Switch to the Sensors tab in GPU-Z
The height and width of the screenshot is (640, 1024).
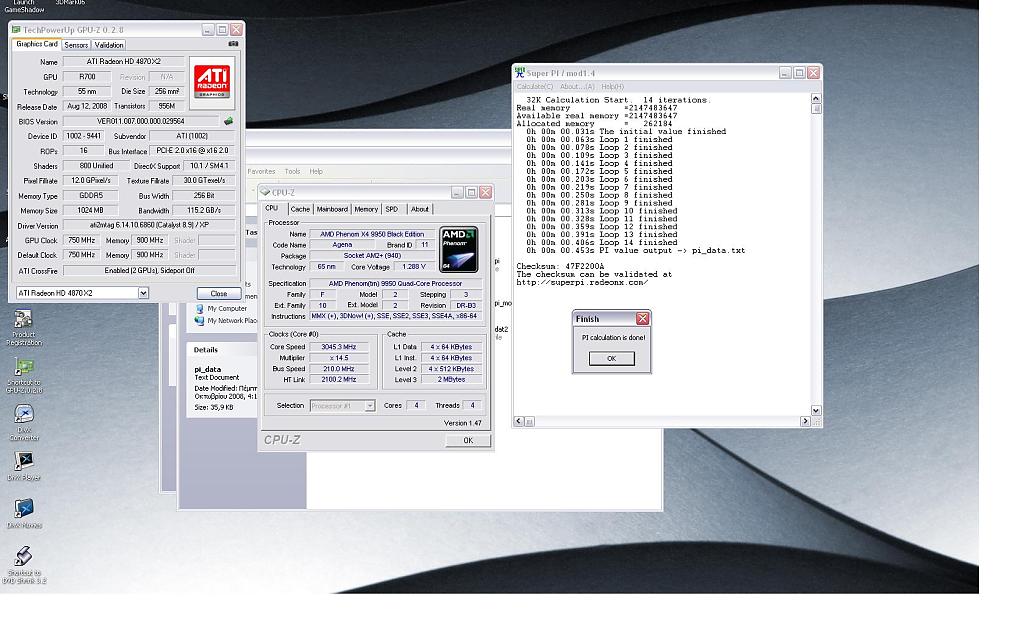click(x=76, y=45)
